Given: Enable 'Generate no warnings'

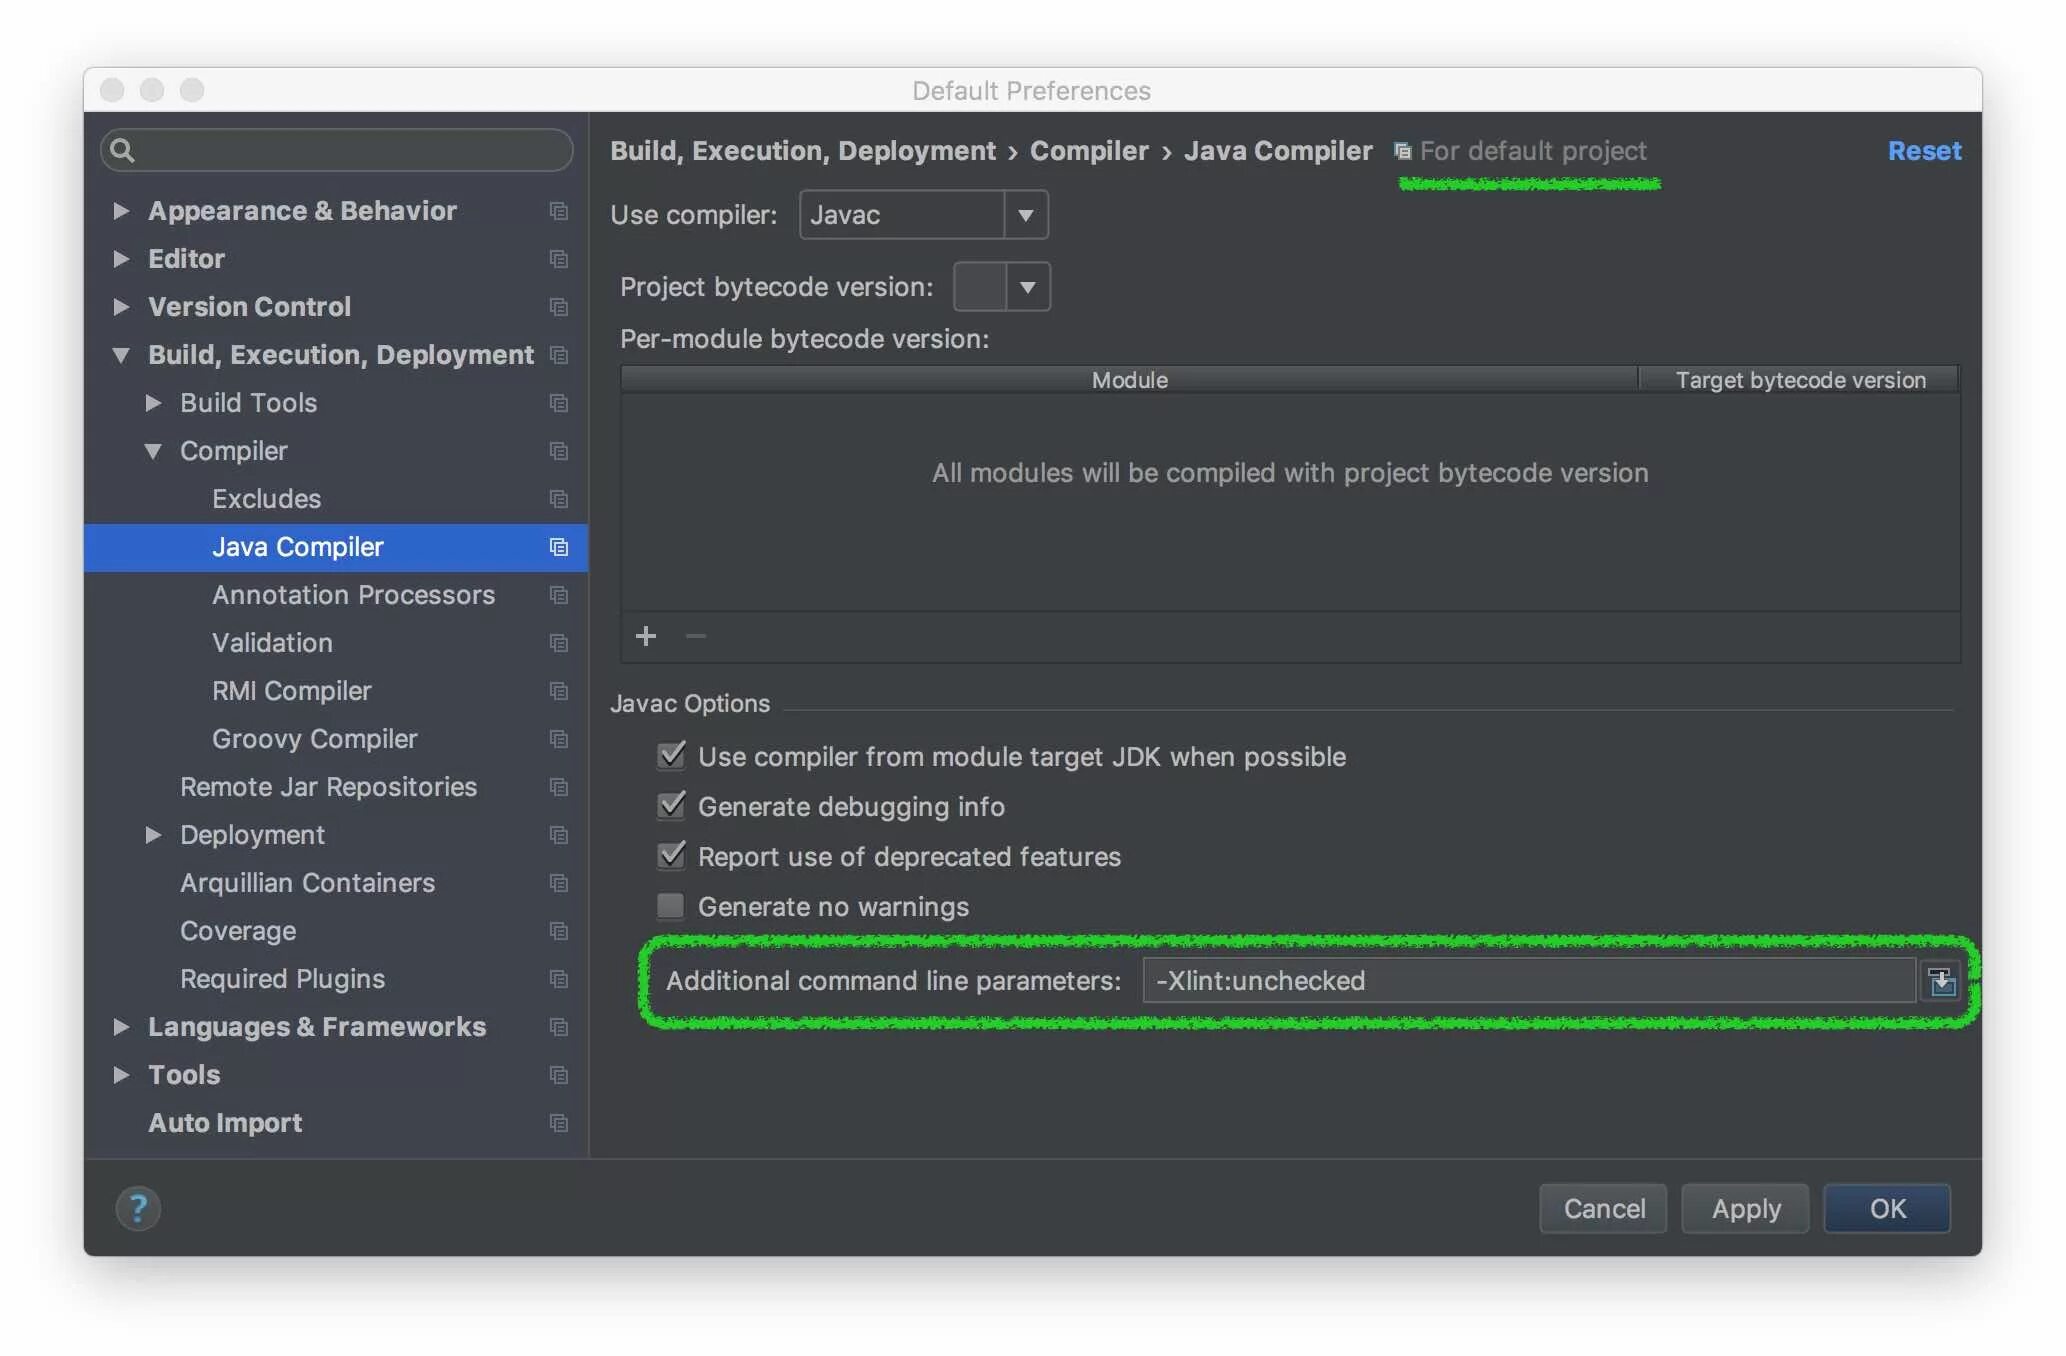Looking at the screenshot, I should 671,906.
